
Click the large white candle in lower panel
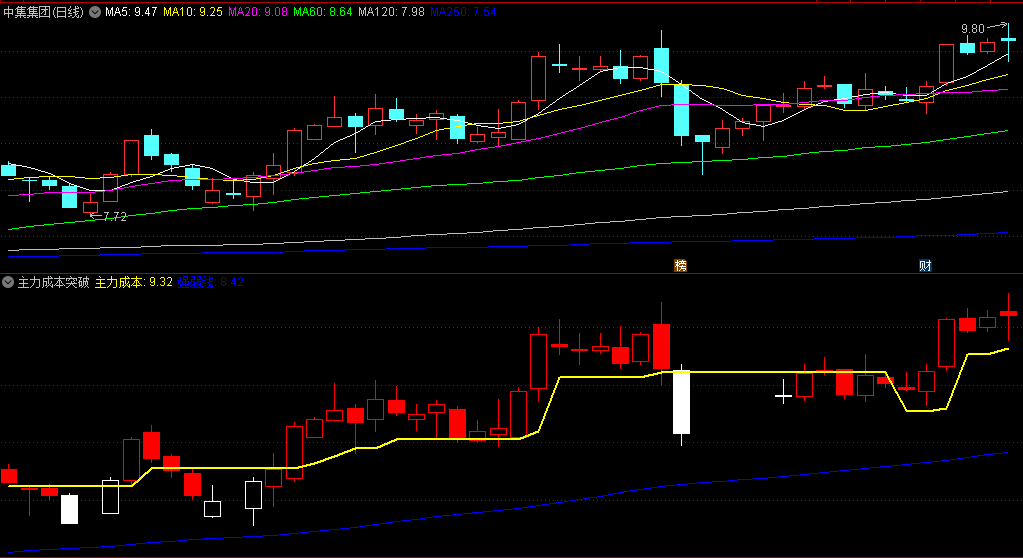681,402
